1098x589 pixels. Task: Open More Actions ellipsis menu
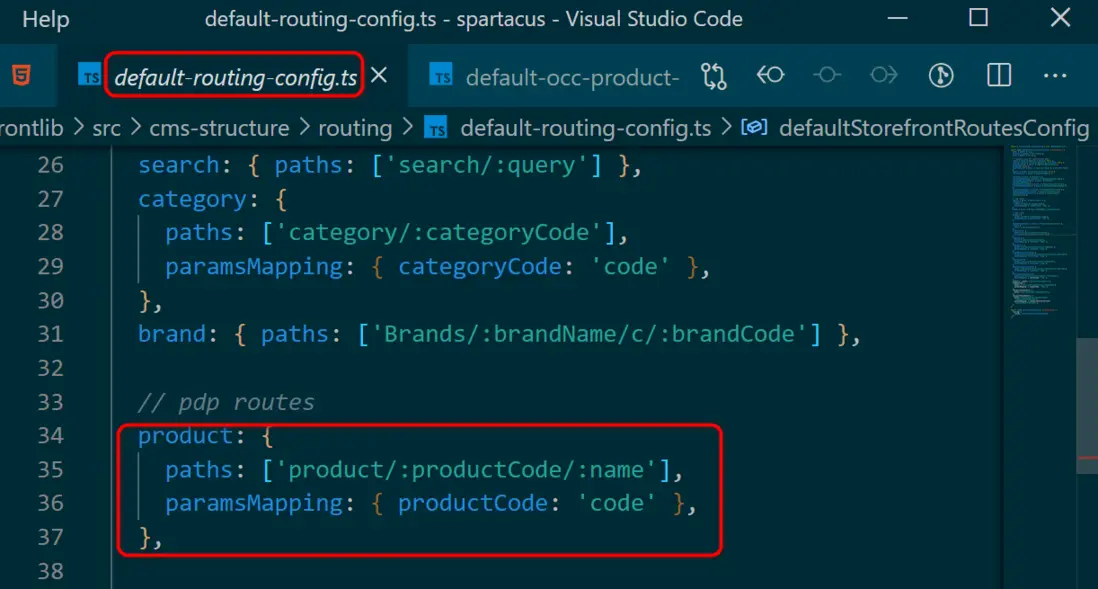1055,76
